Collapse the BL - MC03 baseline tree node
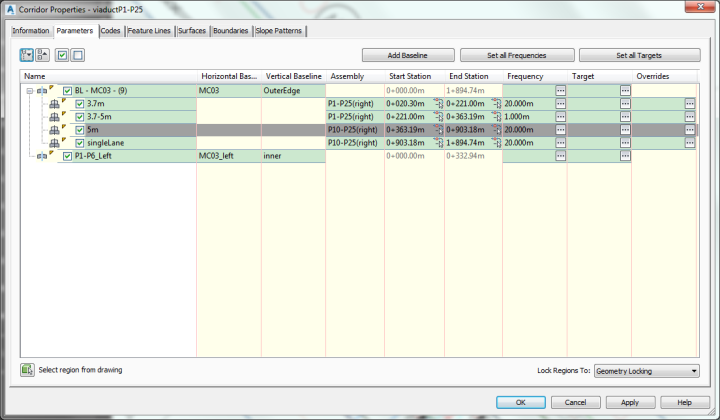The image size is (720, 420). [30, 91]
